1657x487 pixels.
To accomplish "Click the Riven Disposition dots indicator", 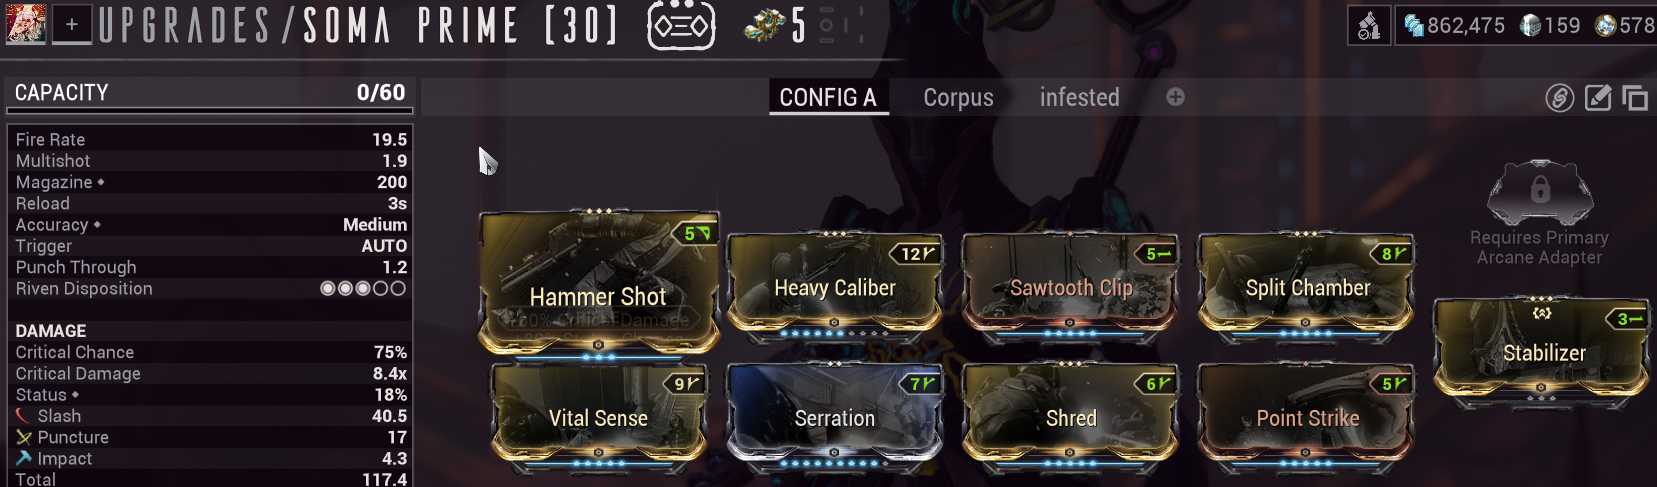I will pos(362,288).
